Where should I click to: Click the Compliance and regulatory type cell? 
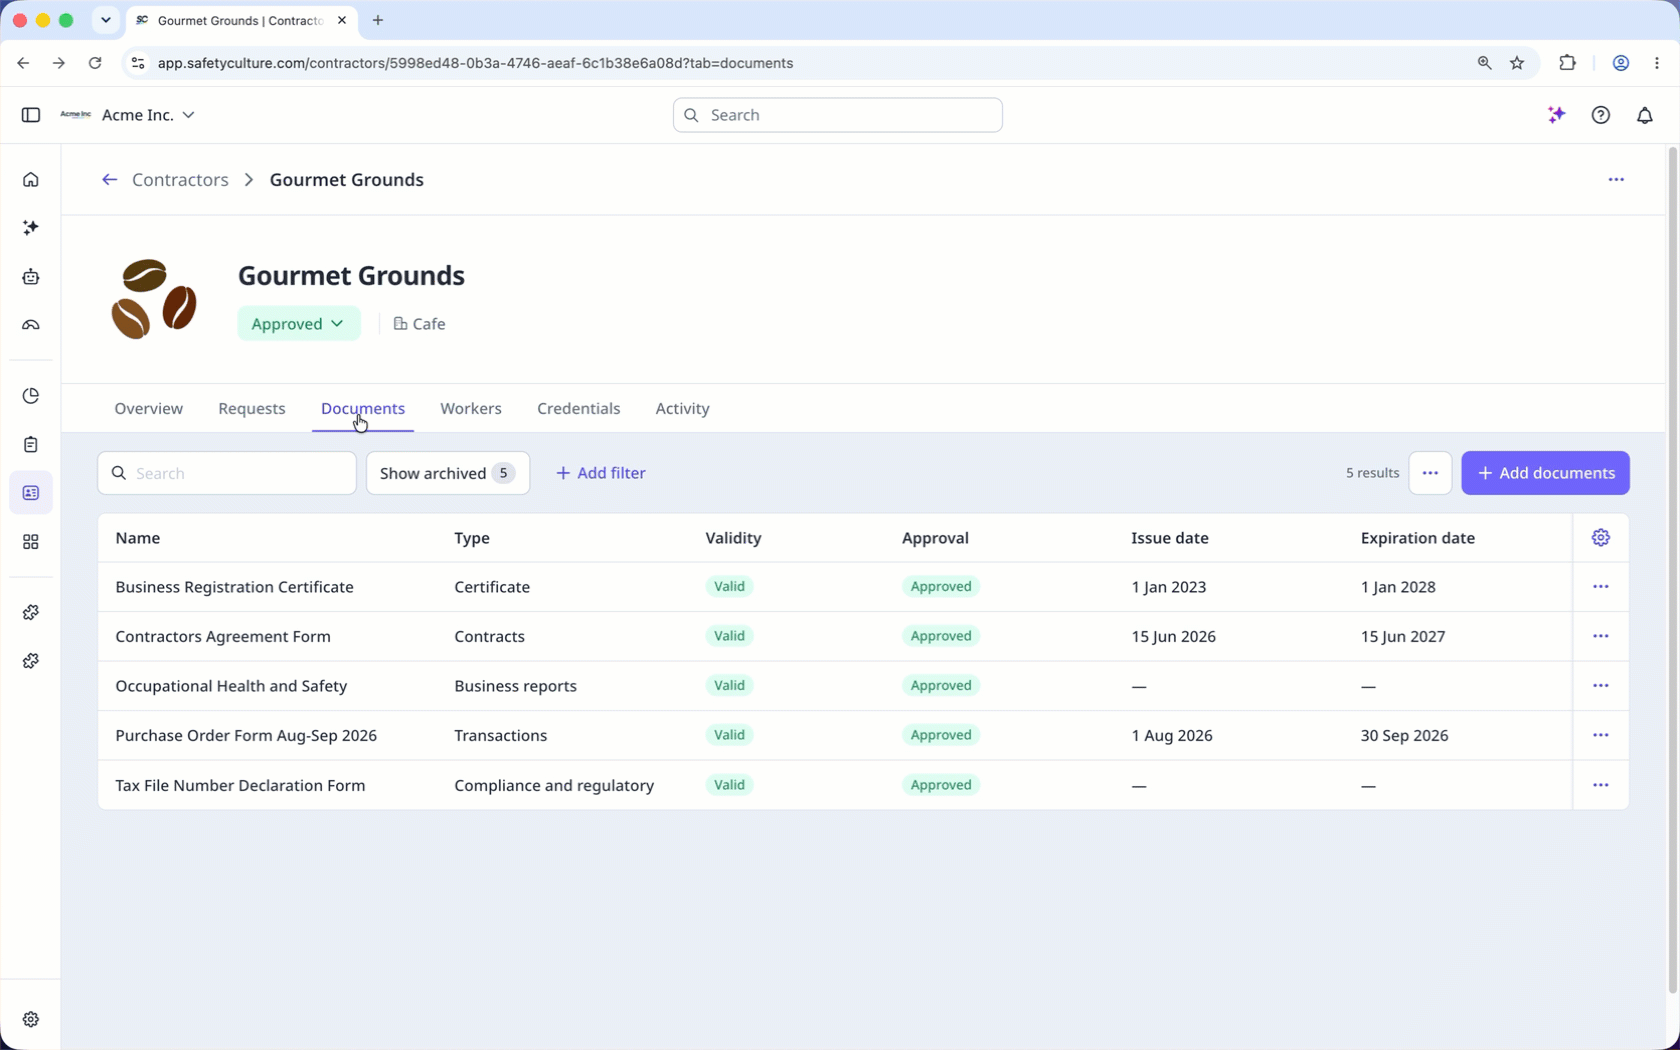pos(554,785)
